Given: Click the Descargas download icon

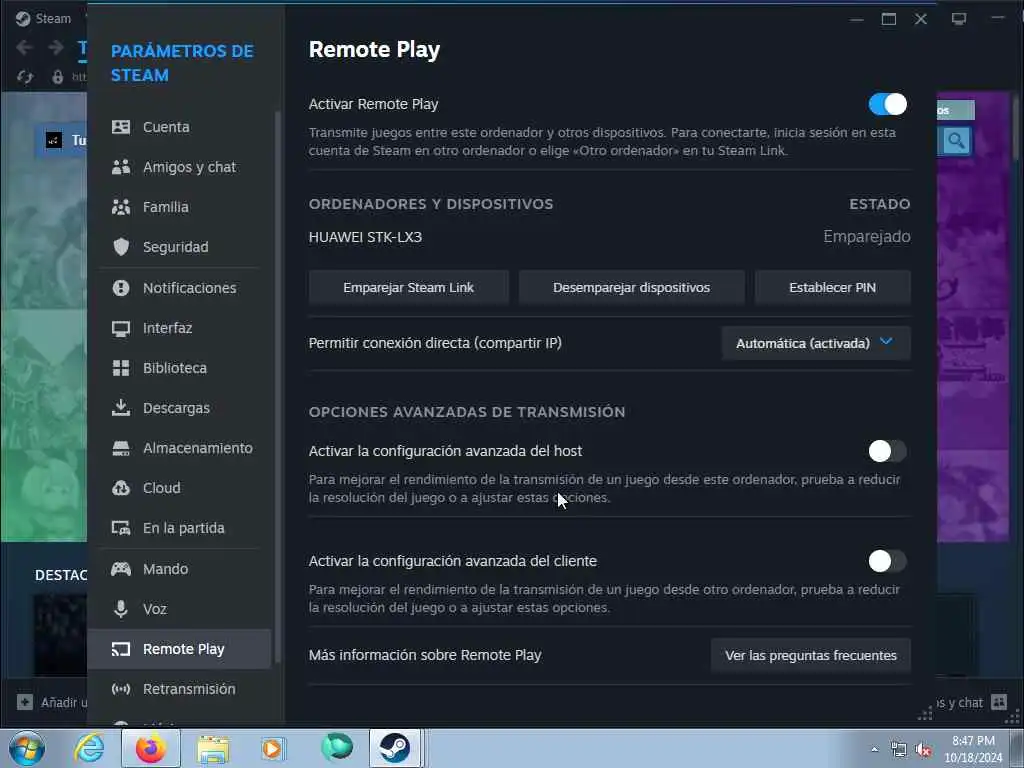Looking at the screenshot, I should coord(121,408).
